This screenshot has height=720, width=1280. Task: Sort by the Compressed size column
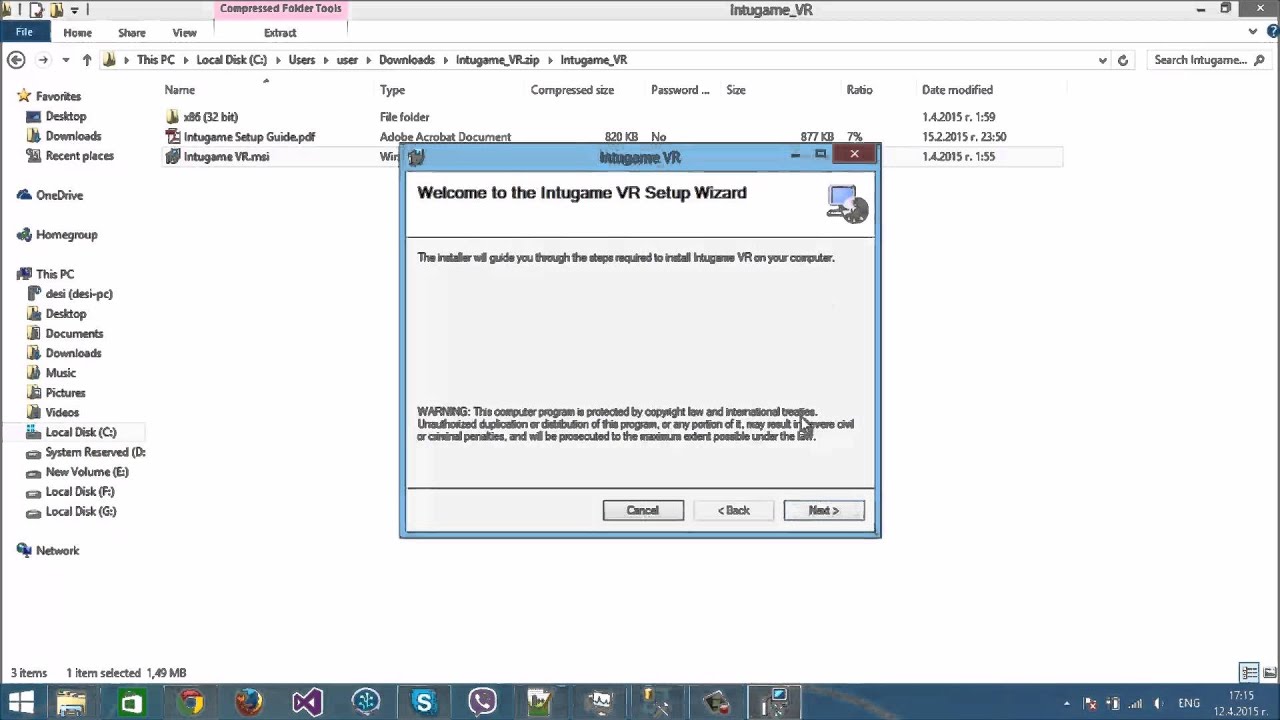[572, 90]
